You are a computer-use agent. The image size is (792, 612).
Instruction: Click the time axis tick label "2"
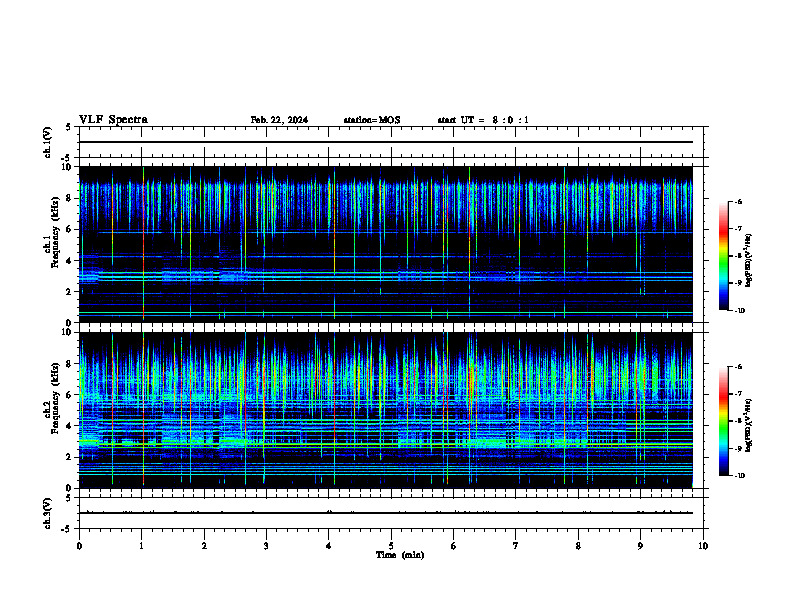click(x=204, y=546)
